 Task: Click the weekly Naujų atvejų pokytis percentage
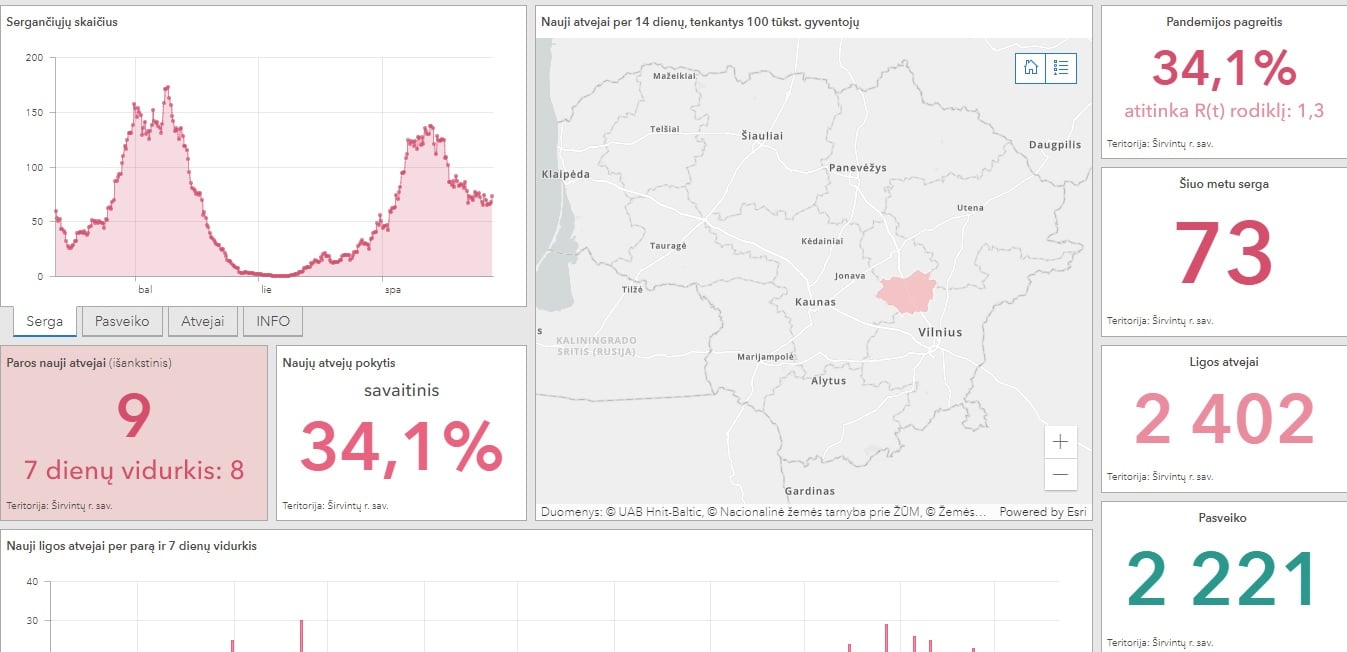click(401, 447)
